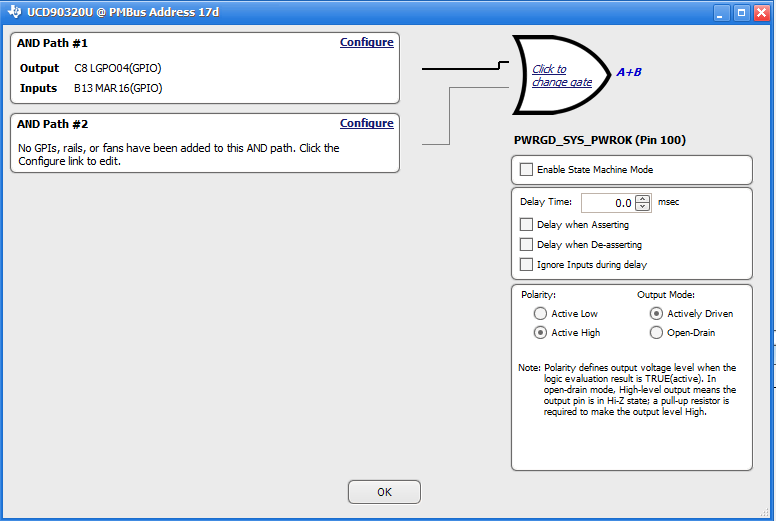This screenshot has height=521, width=776.
Task: Click the 'B13 MAR16(GPIO)' inputs text
Action: [118, 88]
